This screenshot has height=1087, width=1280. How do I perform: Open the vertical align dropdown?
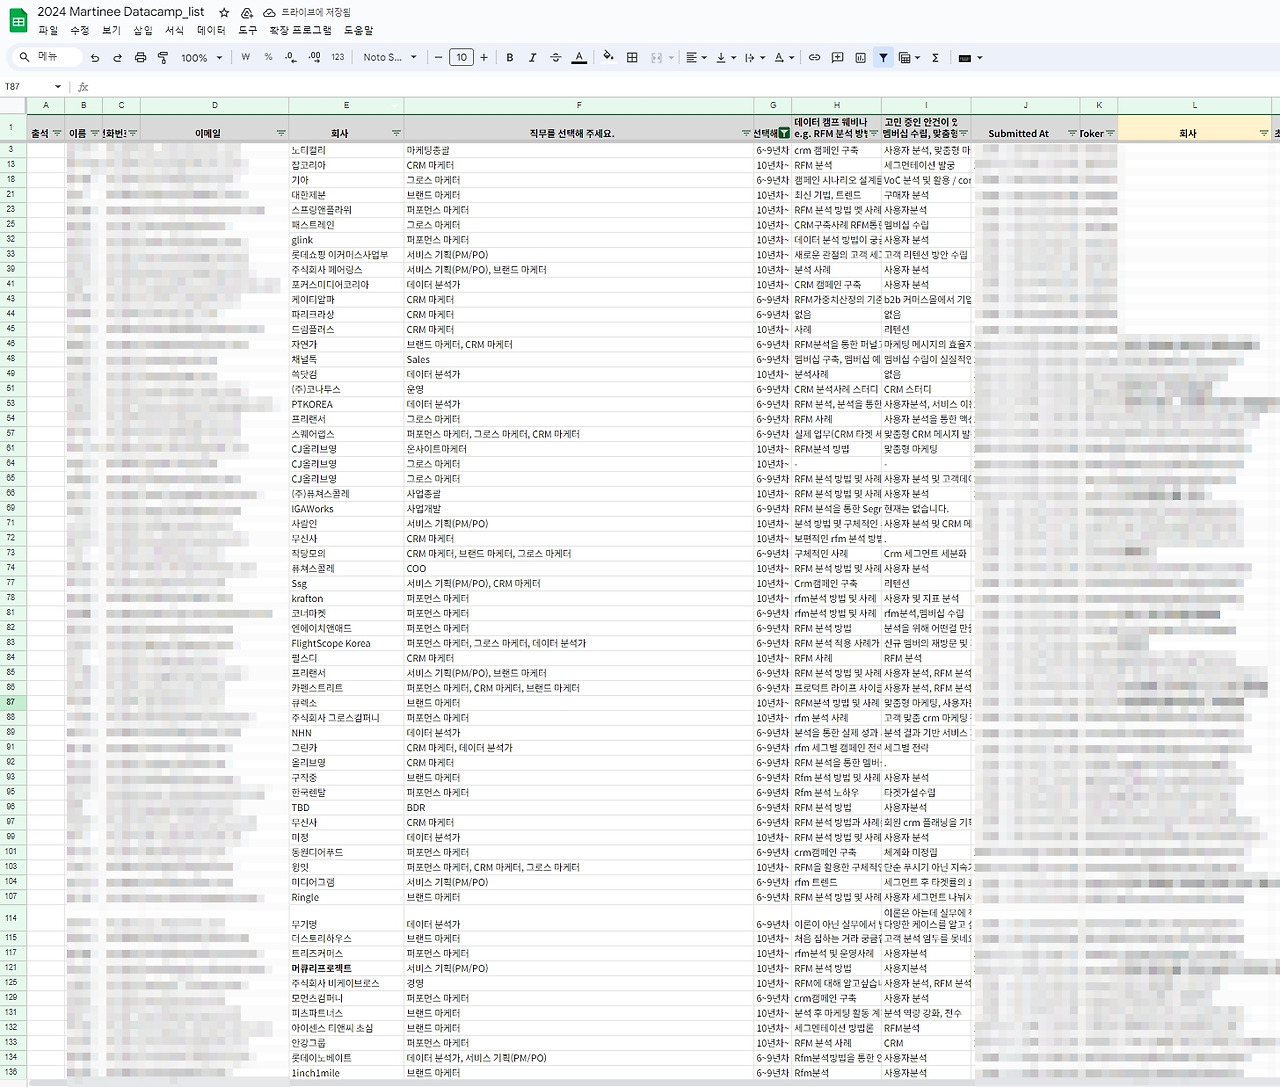726,58
